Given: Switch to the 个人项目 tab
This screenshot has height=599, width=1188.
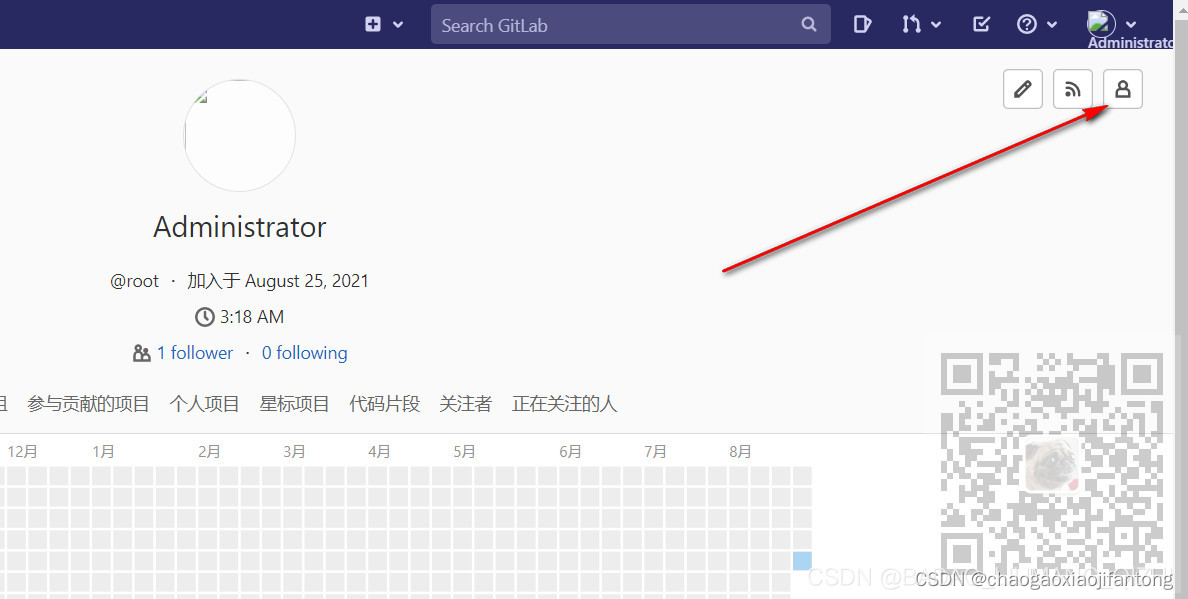Looking at the screenshot, I should 204,403.
